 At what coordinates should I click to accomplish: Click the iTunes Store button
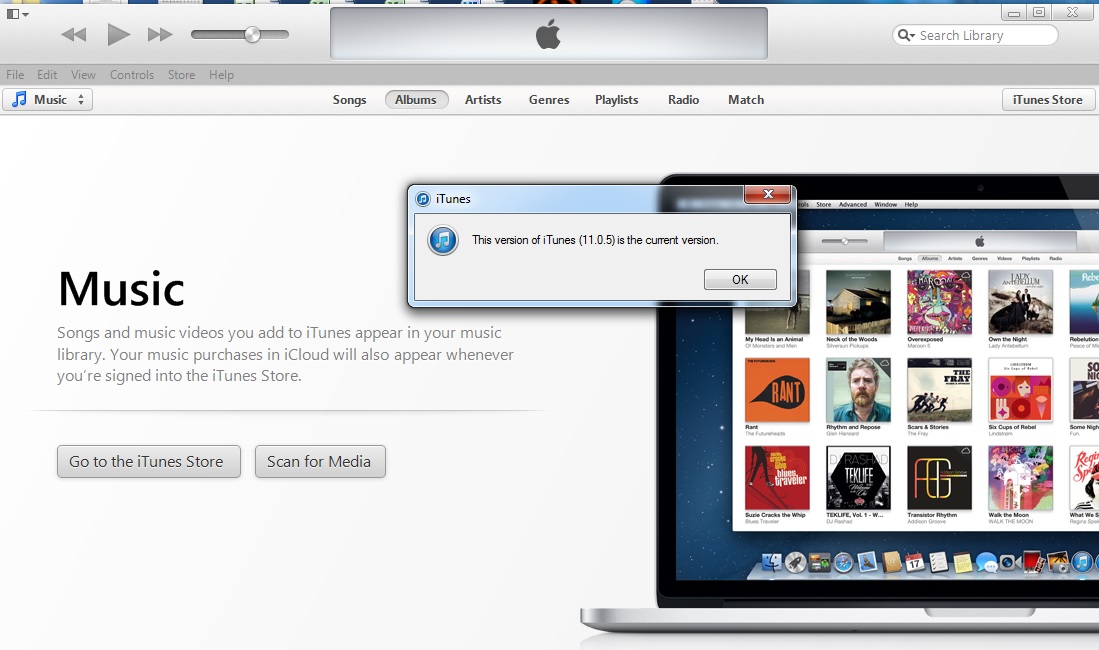1048,100
